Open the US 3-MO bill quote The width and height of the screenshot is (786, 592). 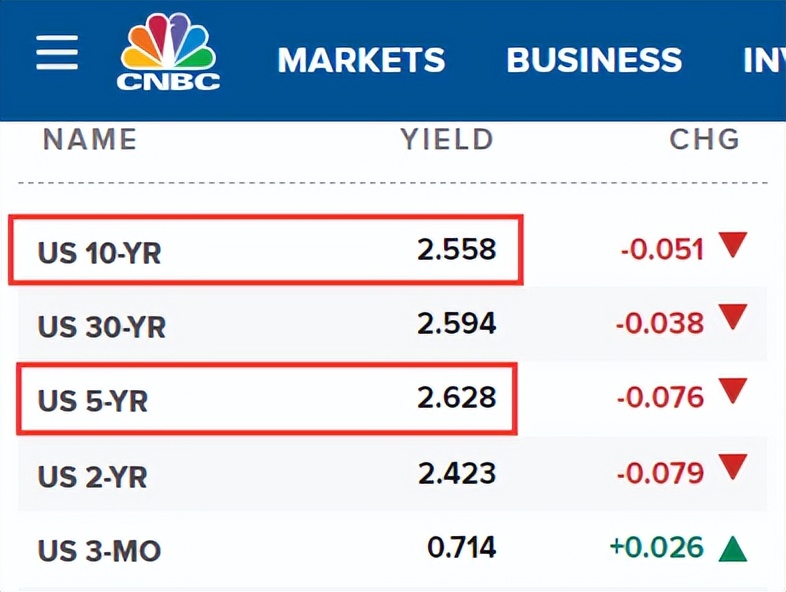99,550
